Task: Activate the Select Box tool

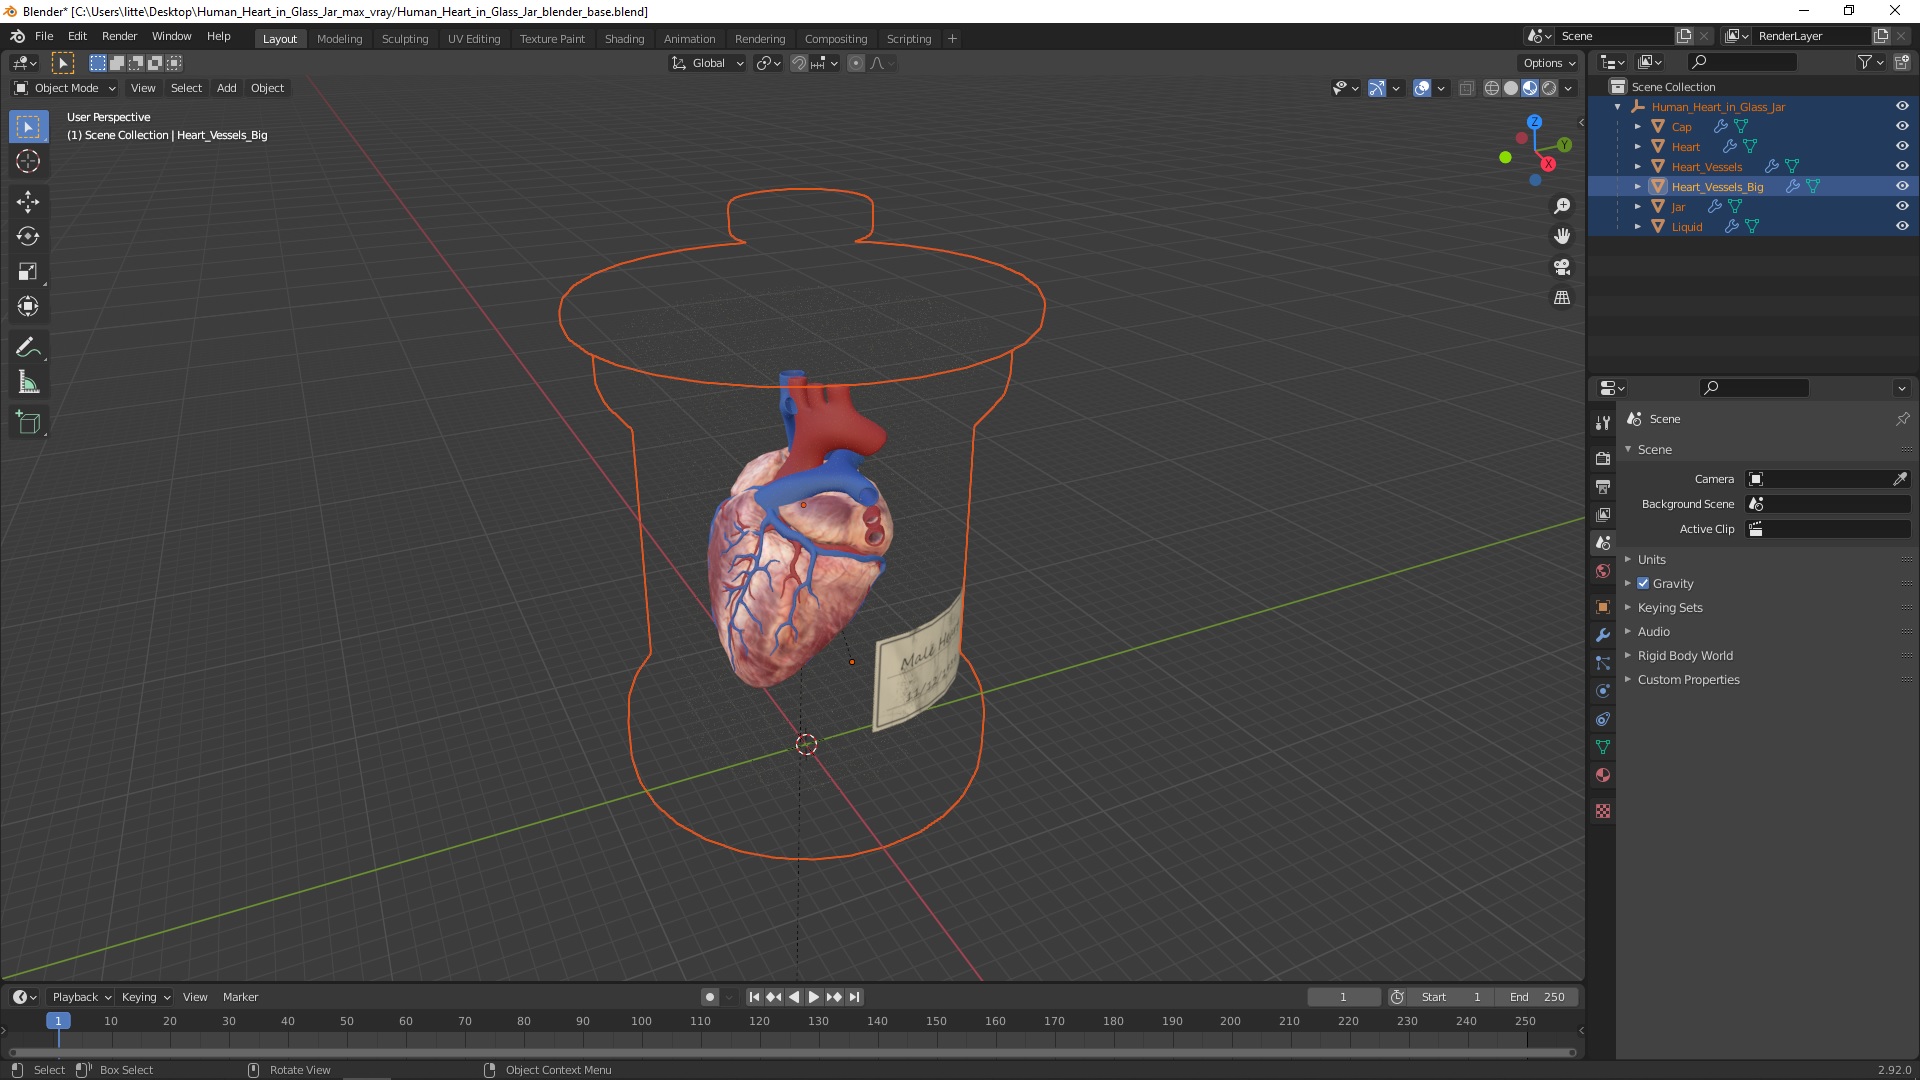Action: coord(28,127)
